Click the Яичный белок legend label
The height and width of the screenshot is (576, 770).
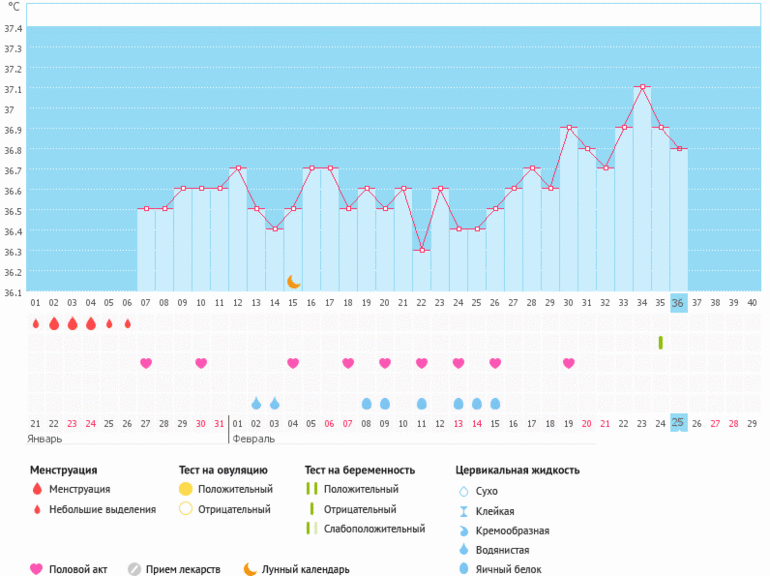click(510, 570)
